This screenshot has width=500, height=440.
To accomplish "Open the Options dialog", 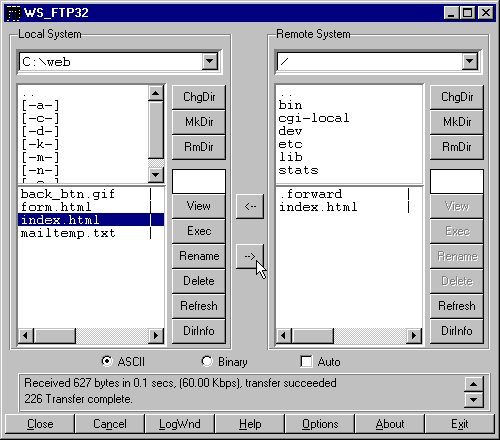I will (x=320, y=424).
